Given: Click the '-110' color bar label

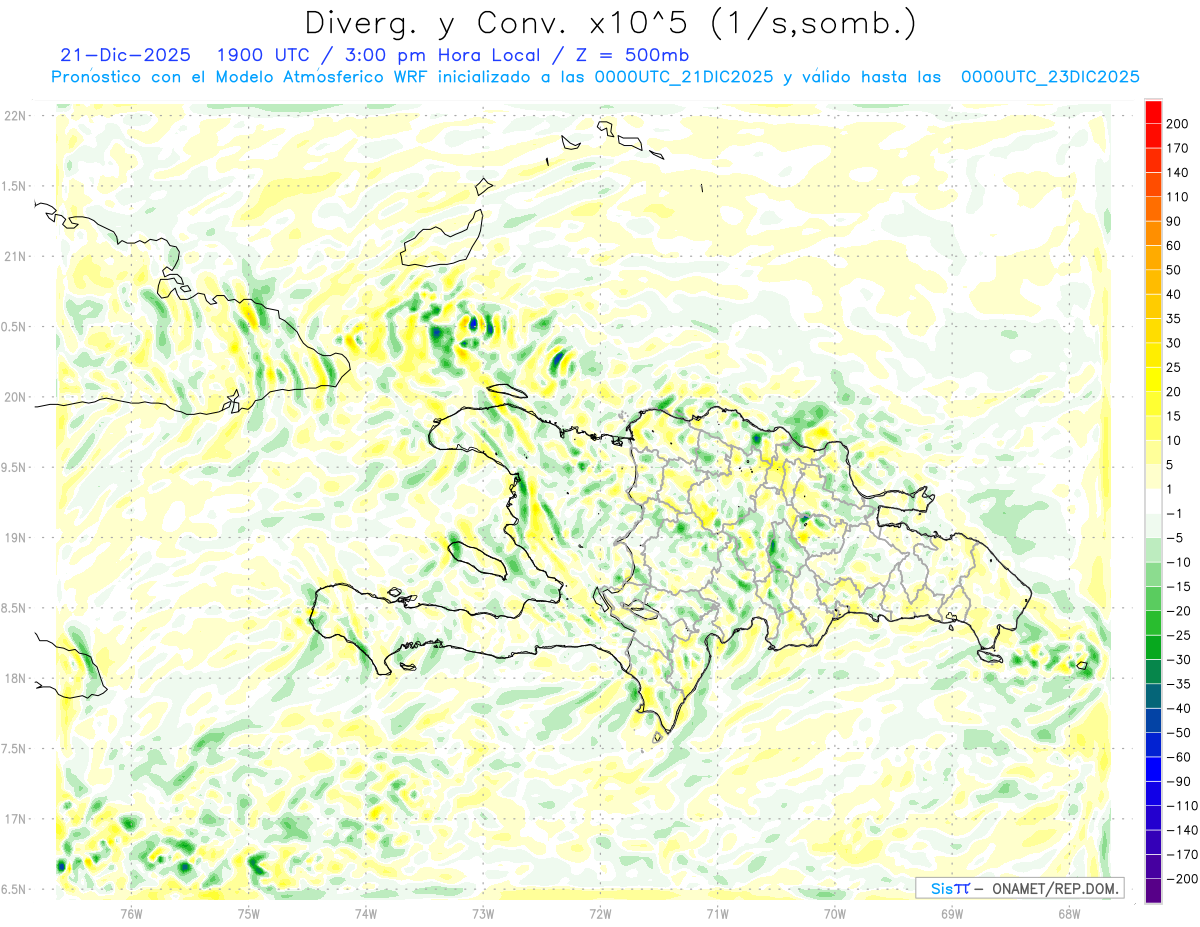Looking at the screenshot, I should click(1181, 806).
